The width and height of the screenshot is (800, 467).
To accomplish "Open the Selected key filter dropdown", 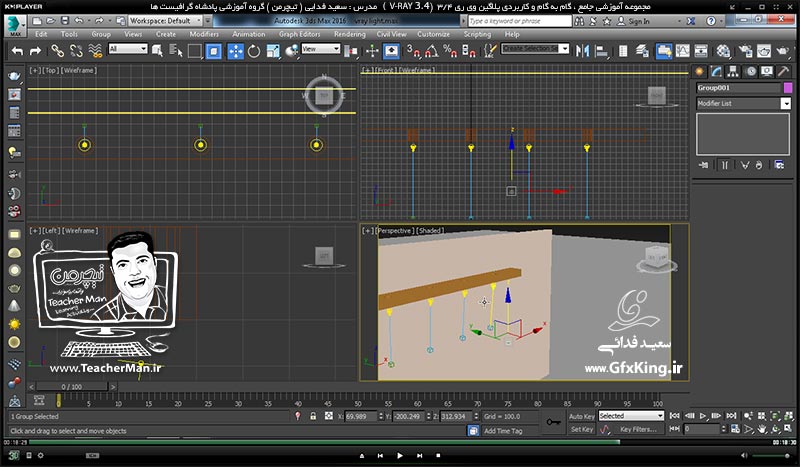I will (631, 416).
